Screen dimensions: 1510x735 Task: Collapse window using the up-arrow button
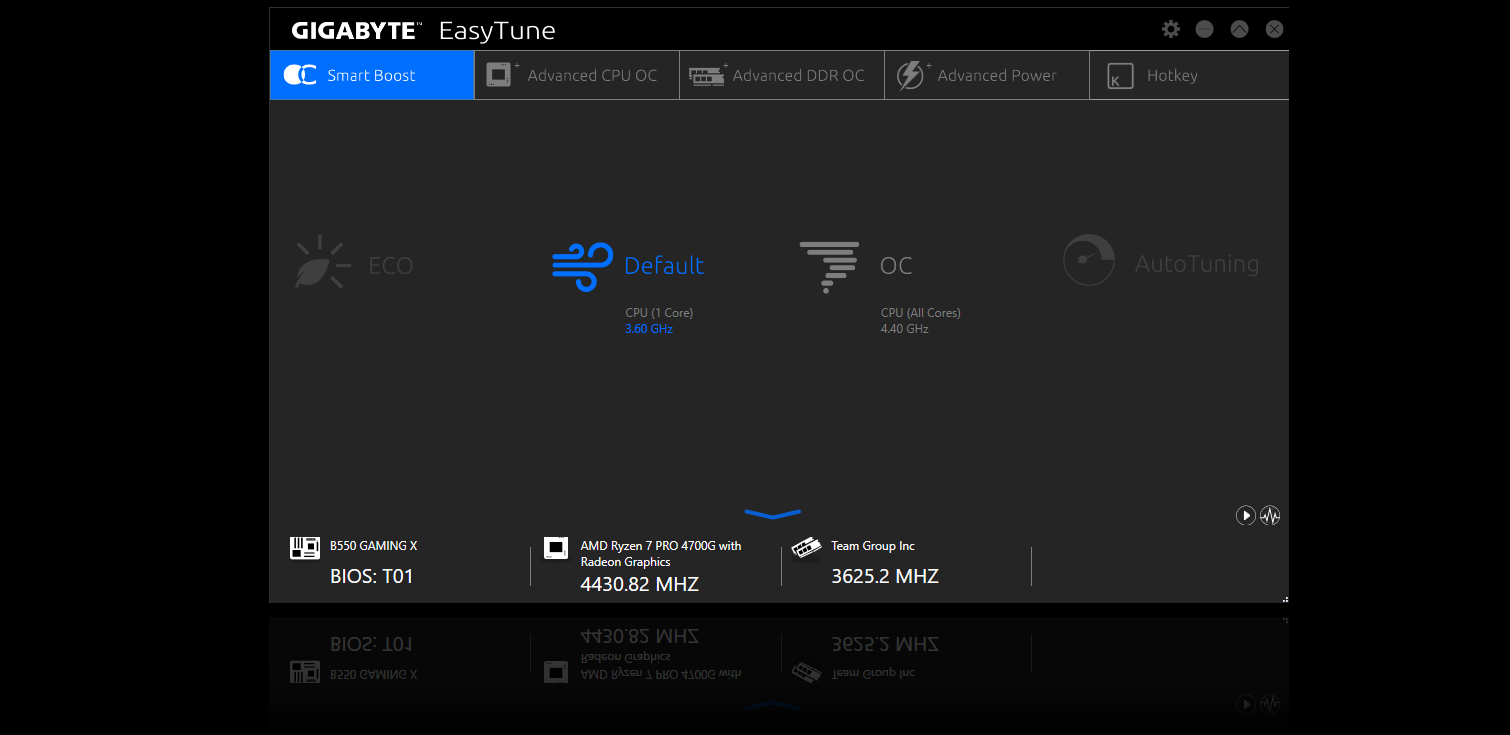pos(1239,29)
